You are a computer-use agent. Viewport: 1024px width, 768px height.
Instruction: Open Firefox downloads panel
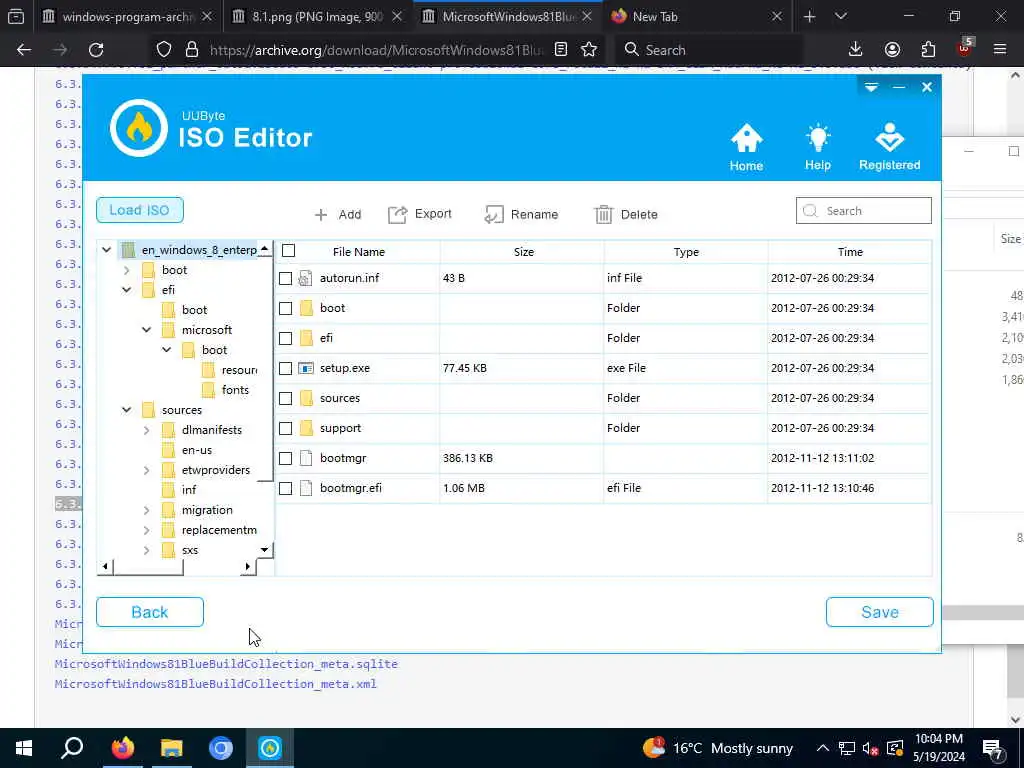point(856,50)
